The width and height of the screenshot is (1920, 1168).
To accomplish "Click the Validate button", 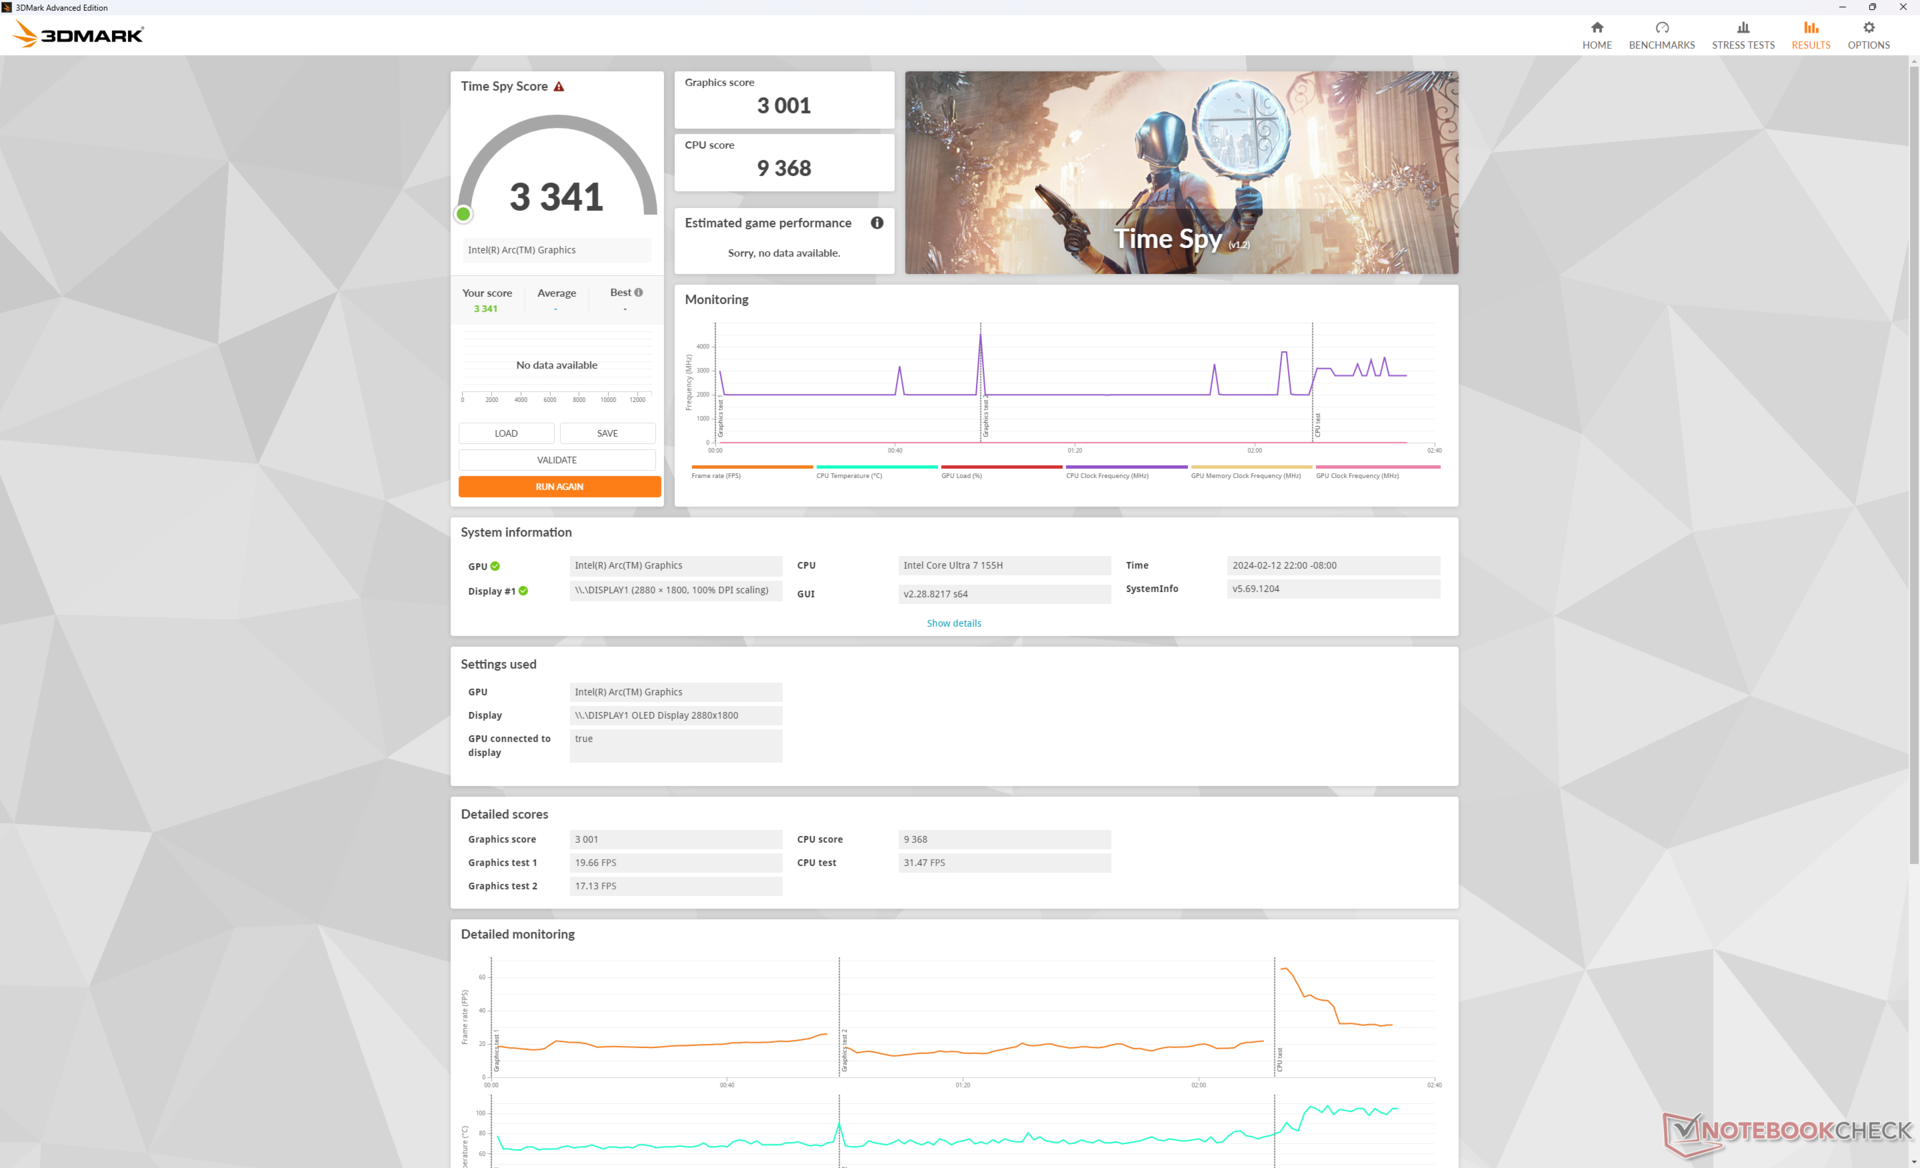I will click(x=557, y=460).
